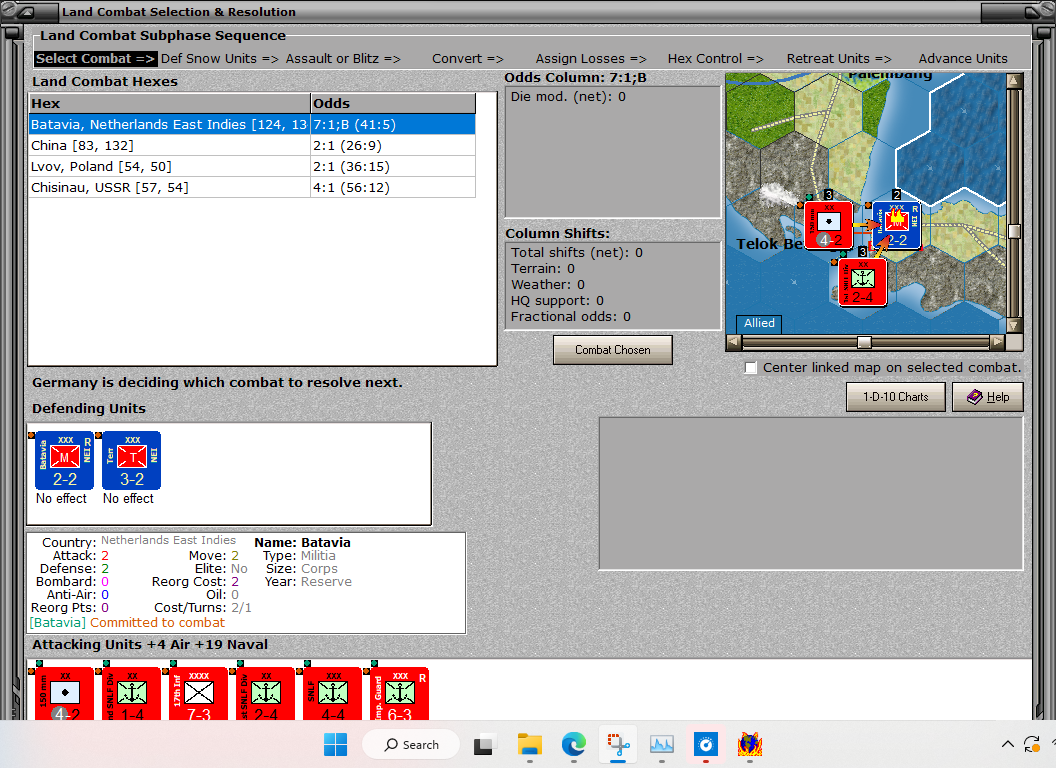
Task: Click the Combat Chosen button
Action: point(612,350)
